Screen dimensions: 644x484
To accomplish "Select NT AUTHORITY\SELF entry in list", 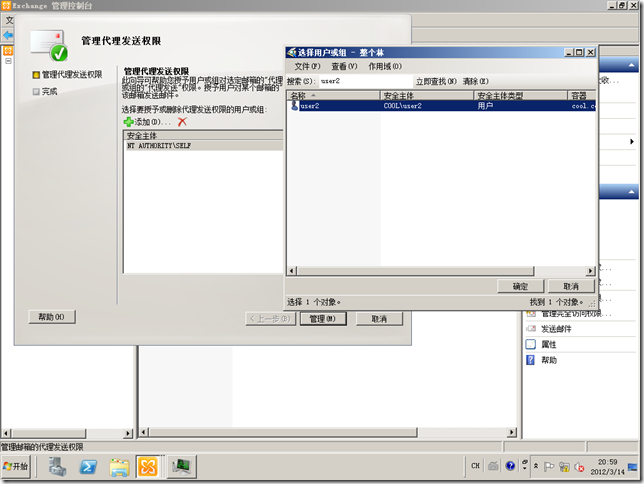I will [x=158, y=146].
